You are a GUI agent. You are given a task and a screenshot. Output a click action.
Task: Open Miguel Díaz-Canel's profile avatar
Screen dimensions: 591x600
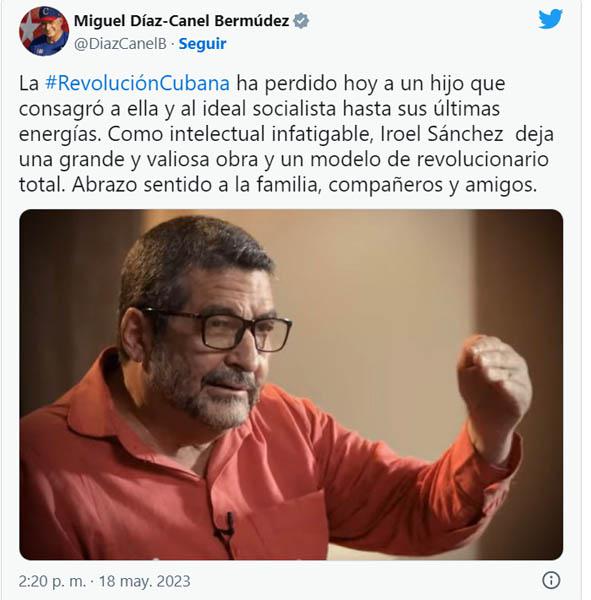(x=44, y=31)
